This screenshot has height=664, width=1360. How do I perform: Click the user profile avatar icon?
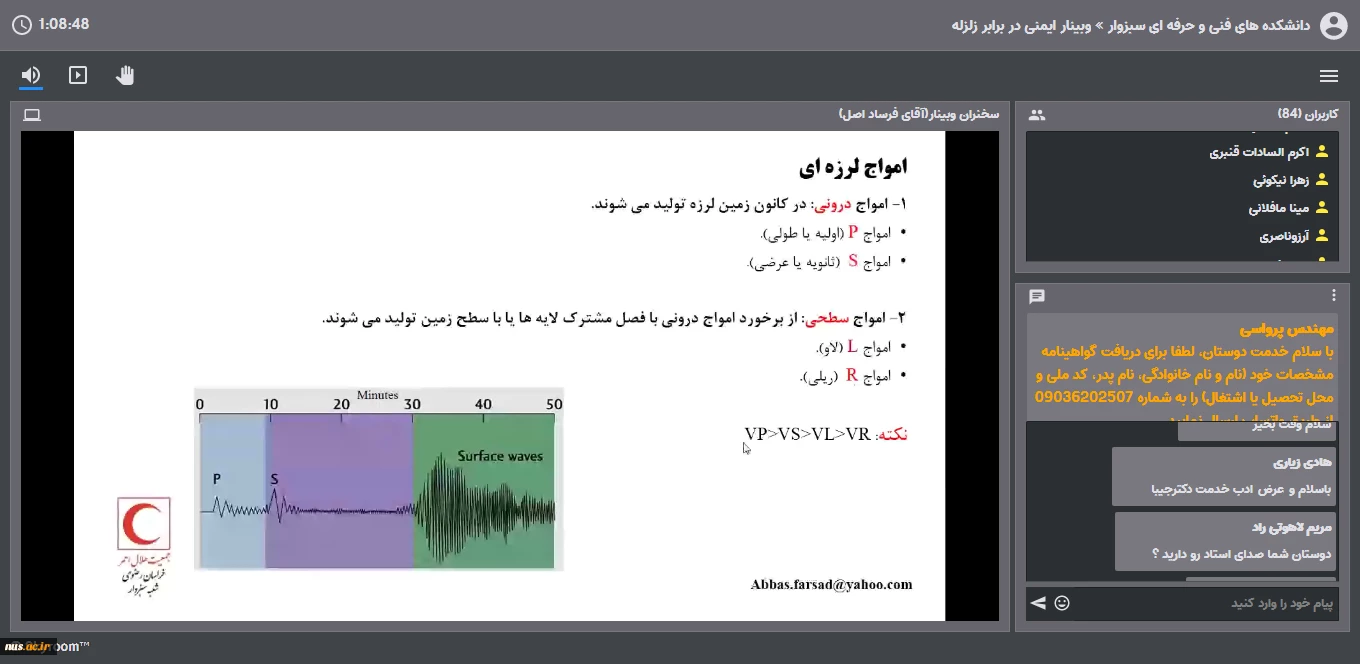1334,26
